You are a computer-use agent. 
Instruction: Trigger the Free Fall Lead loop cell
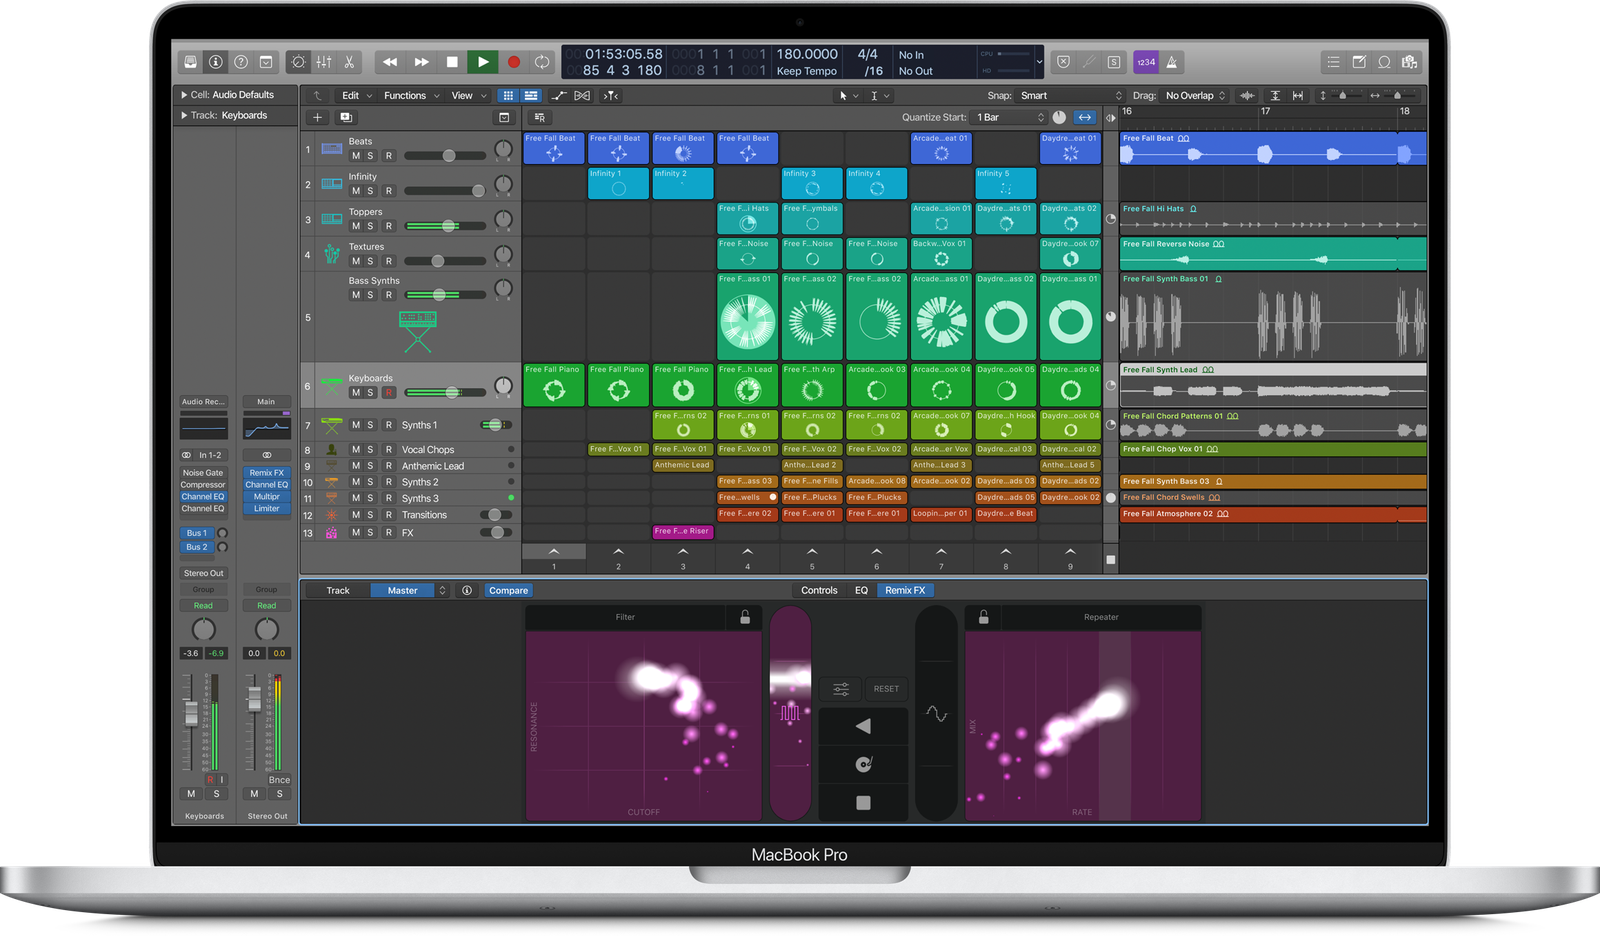point(747,385)
